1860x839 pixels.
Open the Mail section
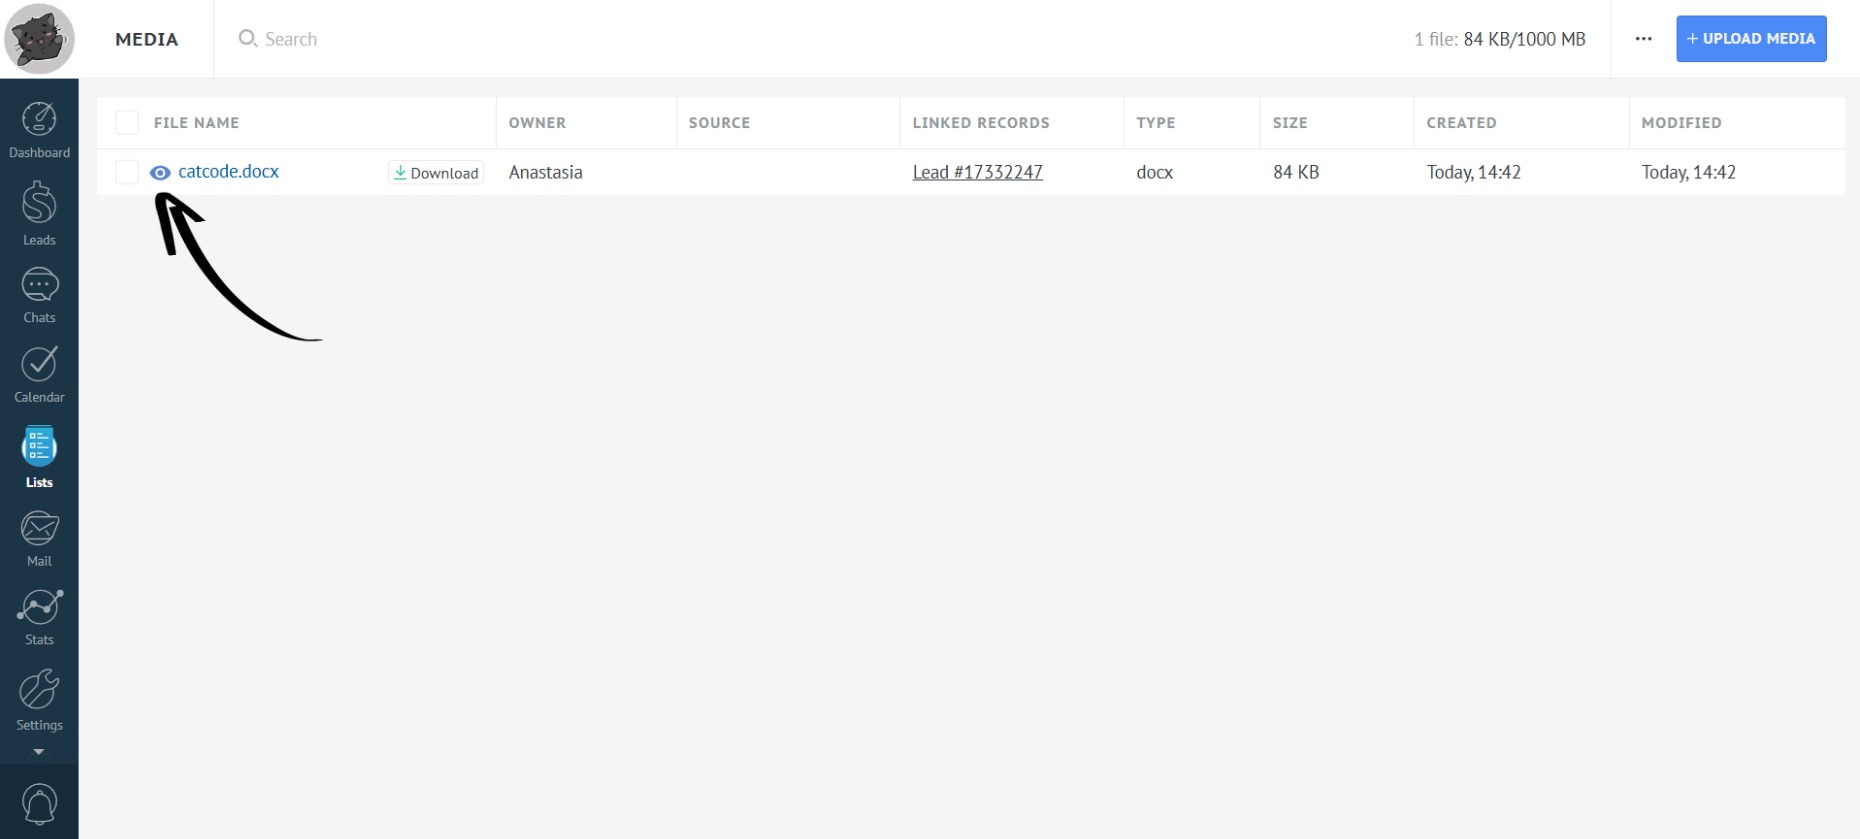coord(39,538)
